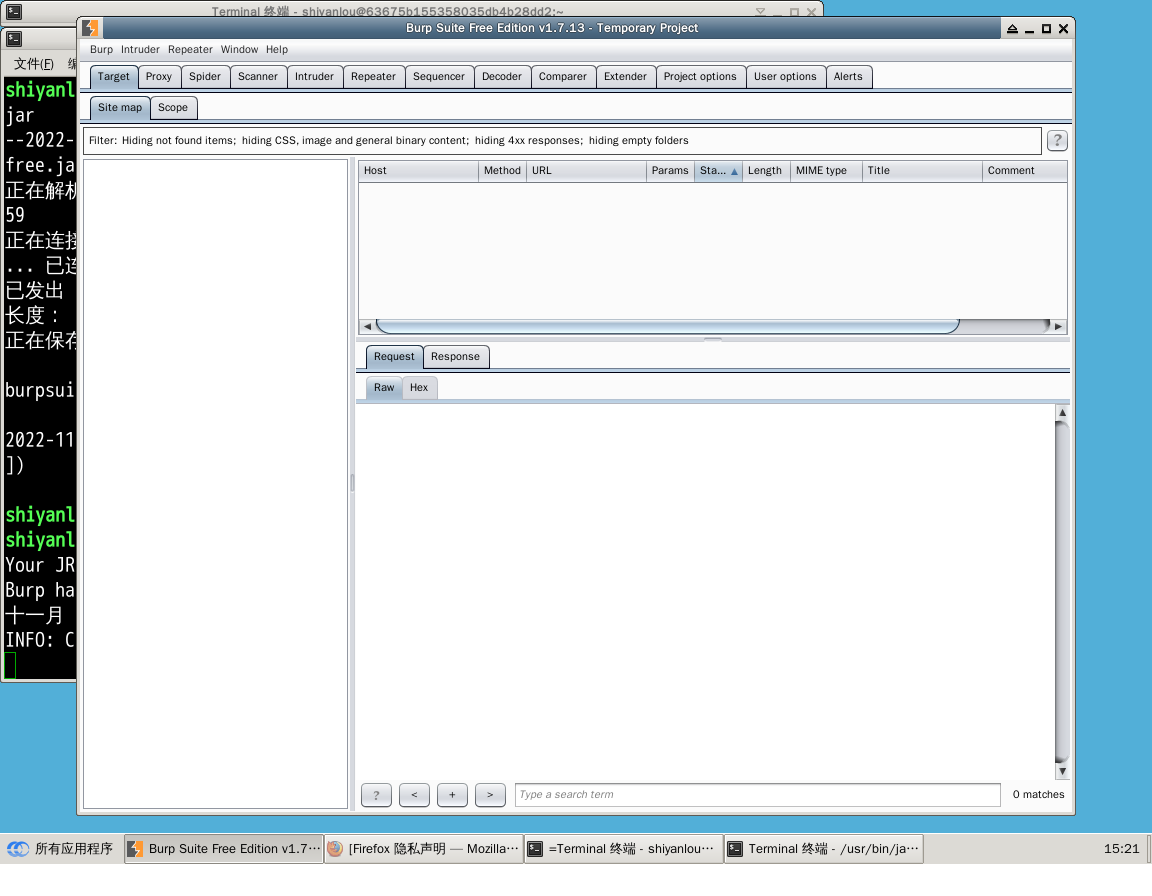Go to previous search match button
This screenshot has width=1152, height=896.
[414, 795]
